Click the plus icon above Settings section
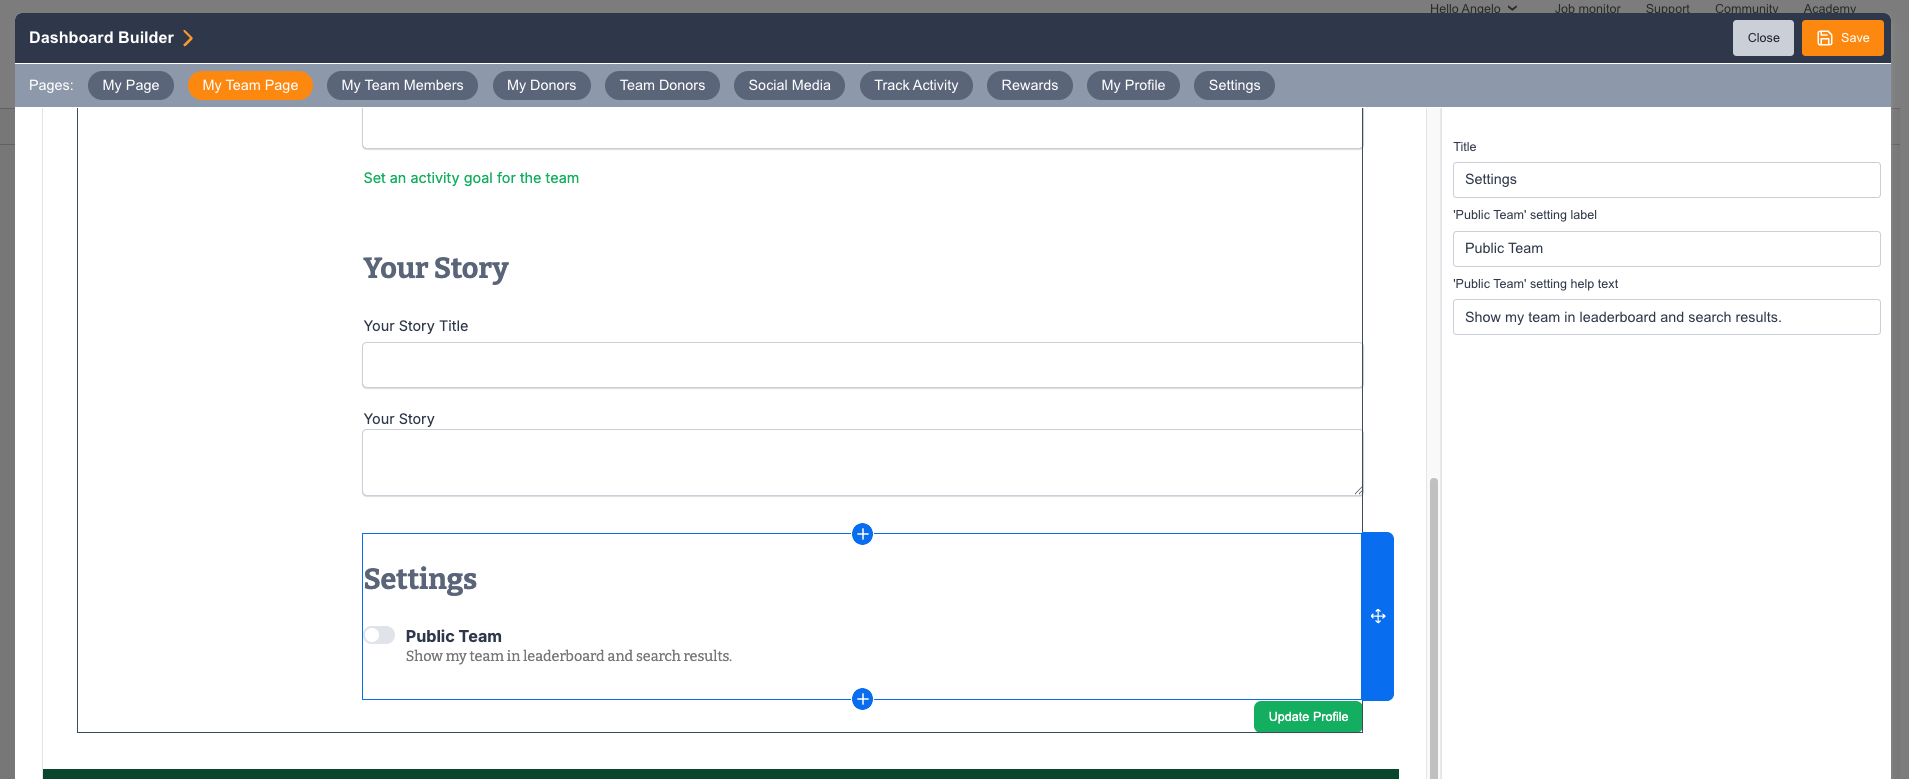The height and width of the screenshot is (779, 1909). pyautogui.click(x=862, y=534)
